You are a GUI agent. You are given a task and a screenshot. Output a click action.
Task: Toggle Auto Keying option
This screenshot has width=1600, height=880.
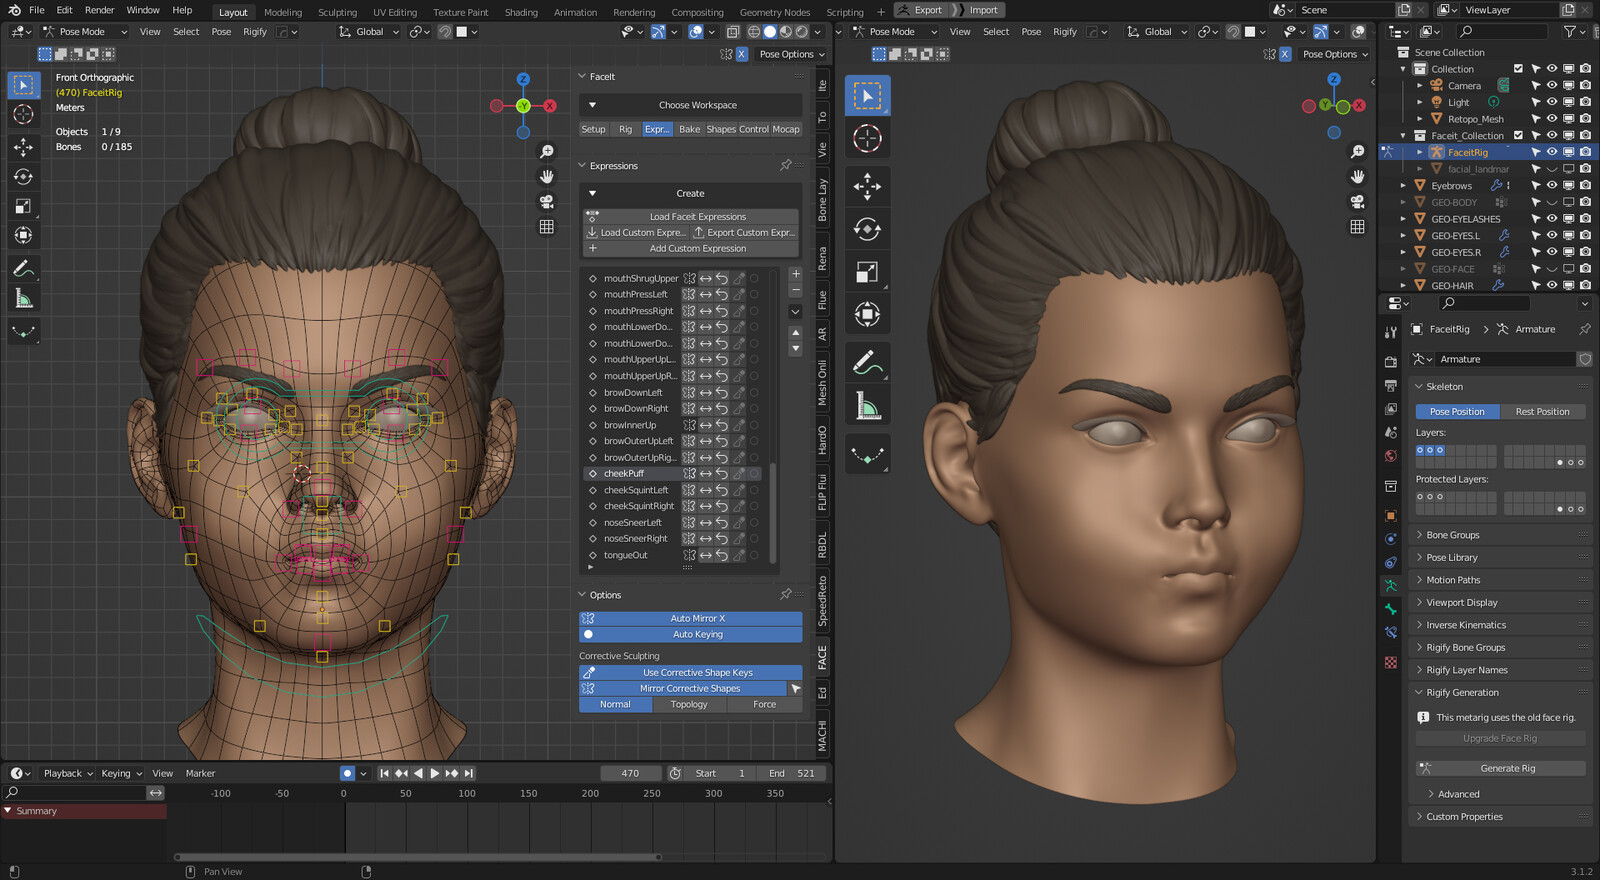pos(691,634)
